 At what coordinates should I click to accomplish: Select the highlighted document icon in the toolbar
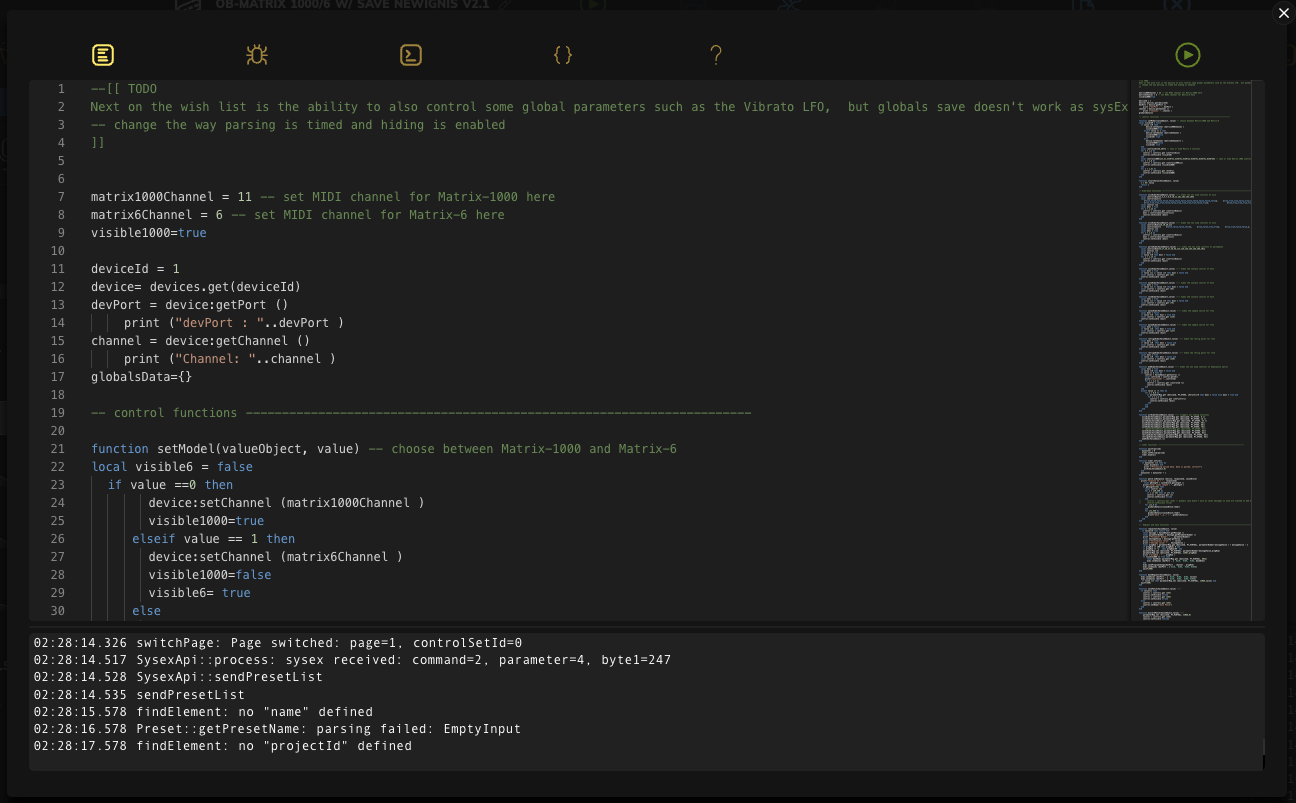103,55
